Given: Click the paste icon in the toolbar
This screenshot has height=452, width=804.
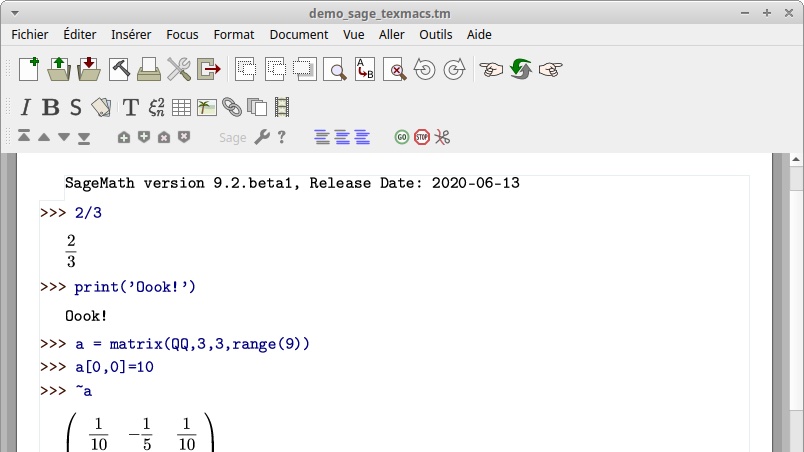Looking at the screenshot, I should 305,69.
